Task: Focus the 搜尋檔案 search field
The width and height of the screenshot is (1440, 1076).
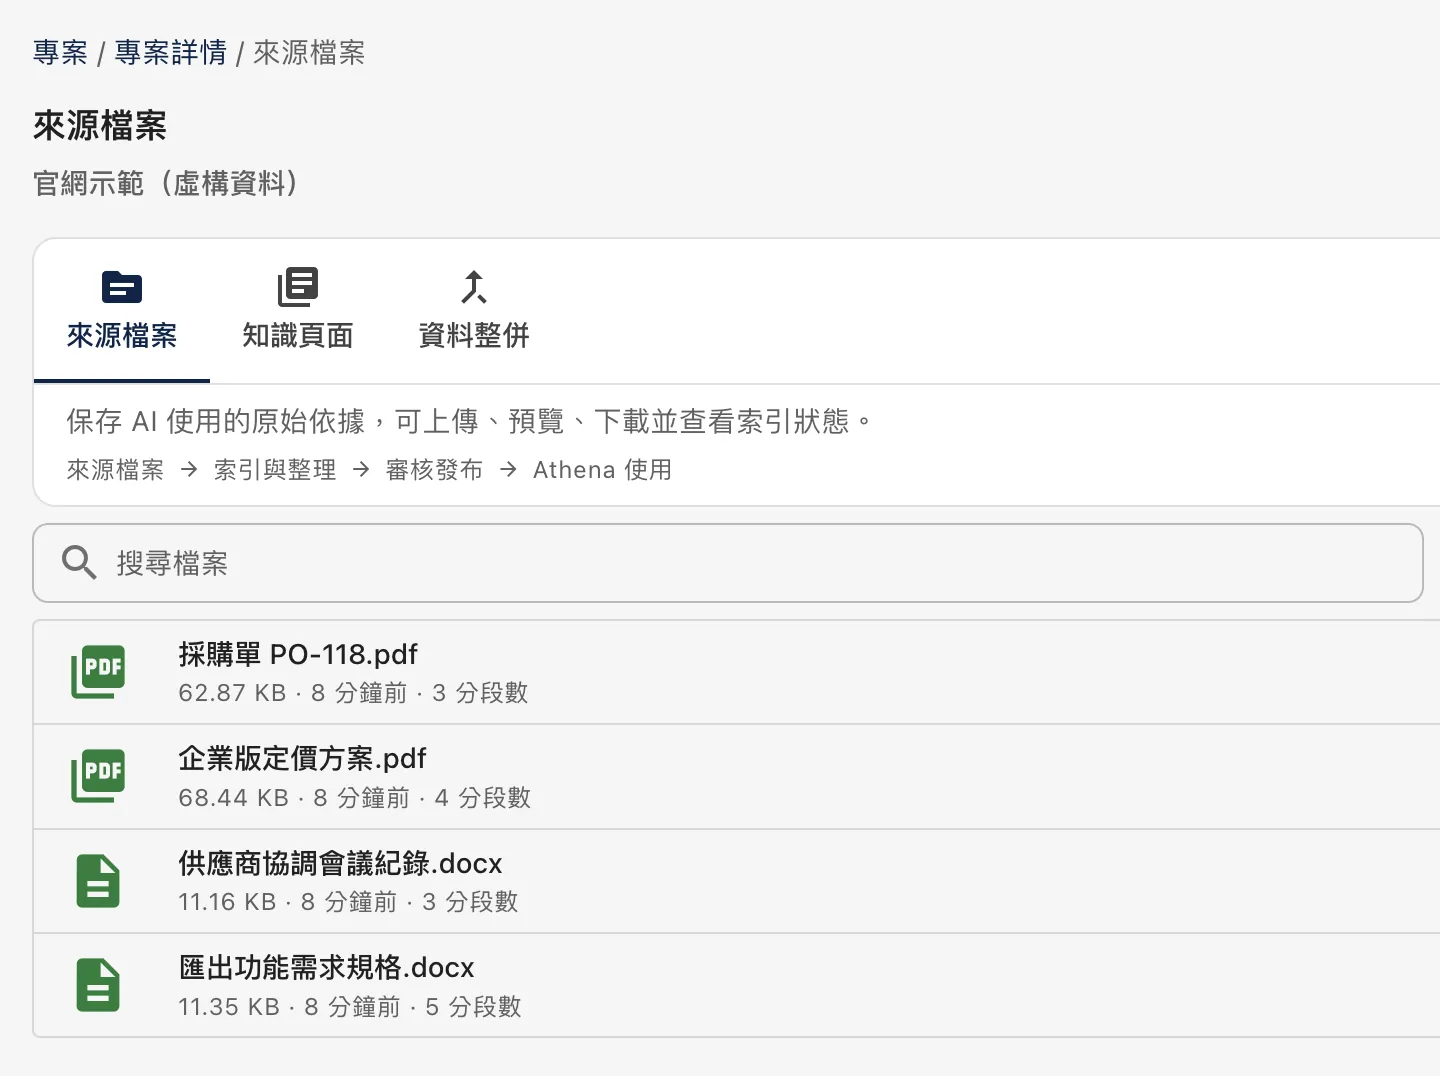Action: tap(728, 563)
